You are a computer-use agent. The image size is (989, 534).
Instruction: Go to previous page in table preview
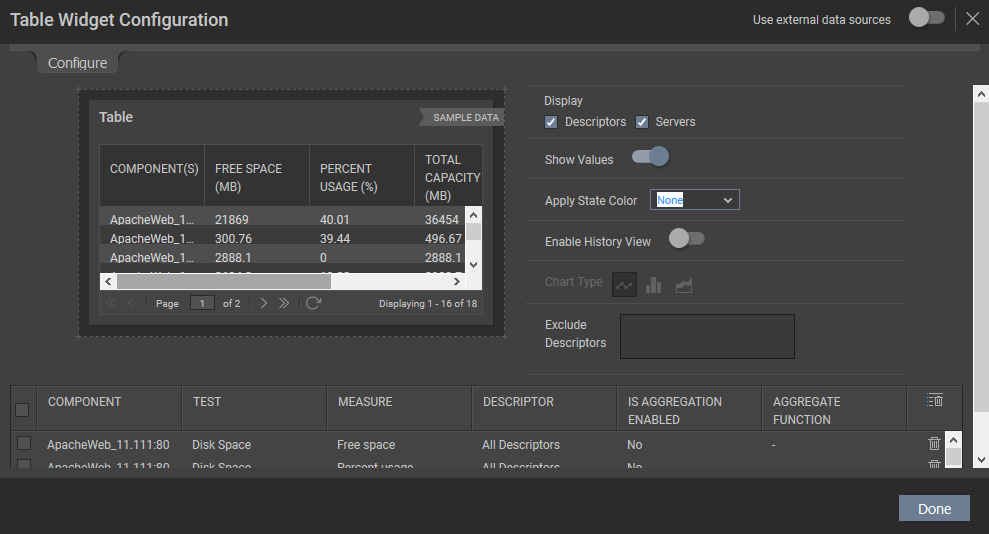pyautogui.click(x=131, y=303)
